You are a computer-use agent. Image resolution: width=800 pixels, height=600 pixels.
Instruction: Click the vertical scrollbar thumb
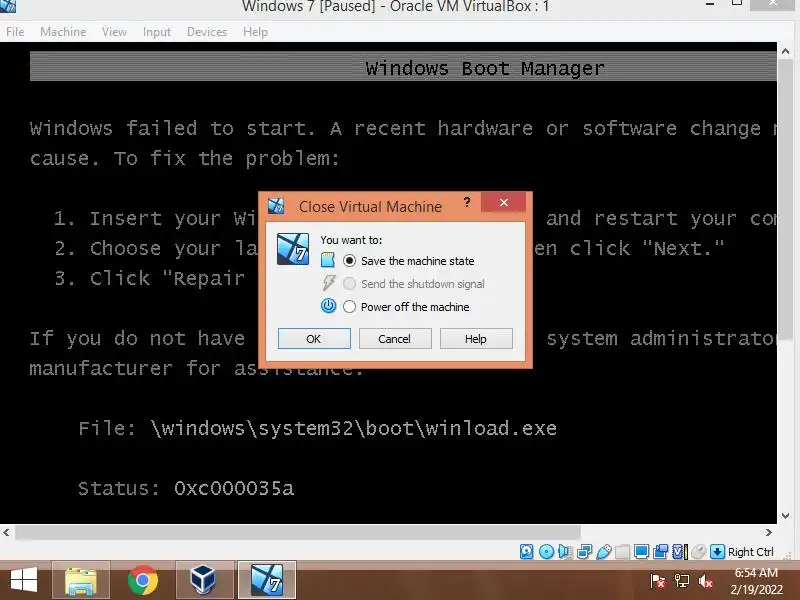[785, 199]
